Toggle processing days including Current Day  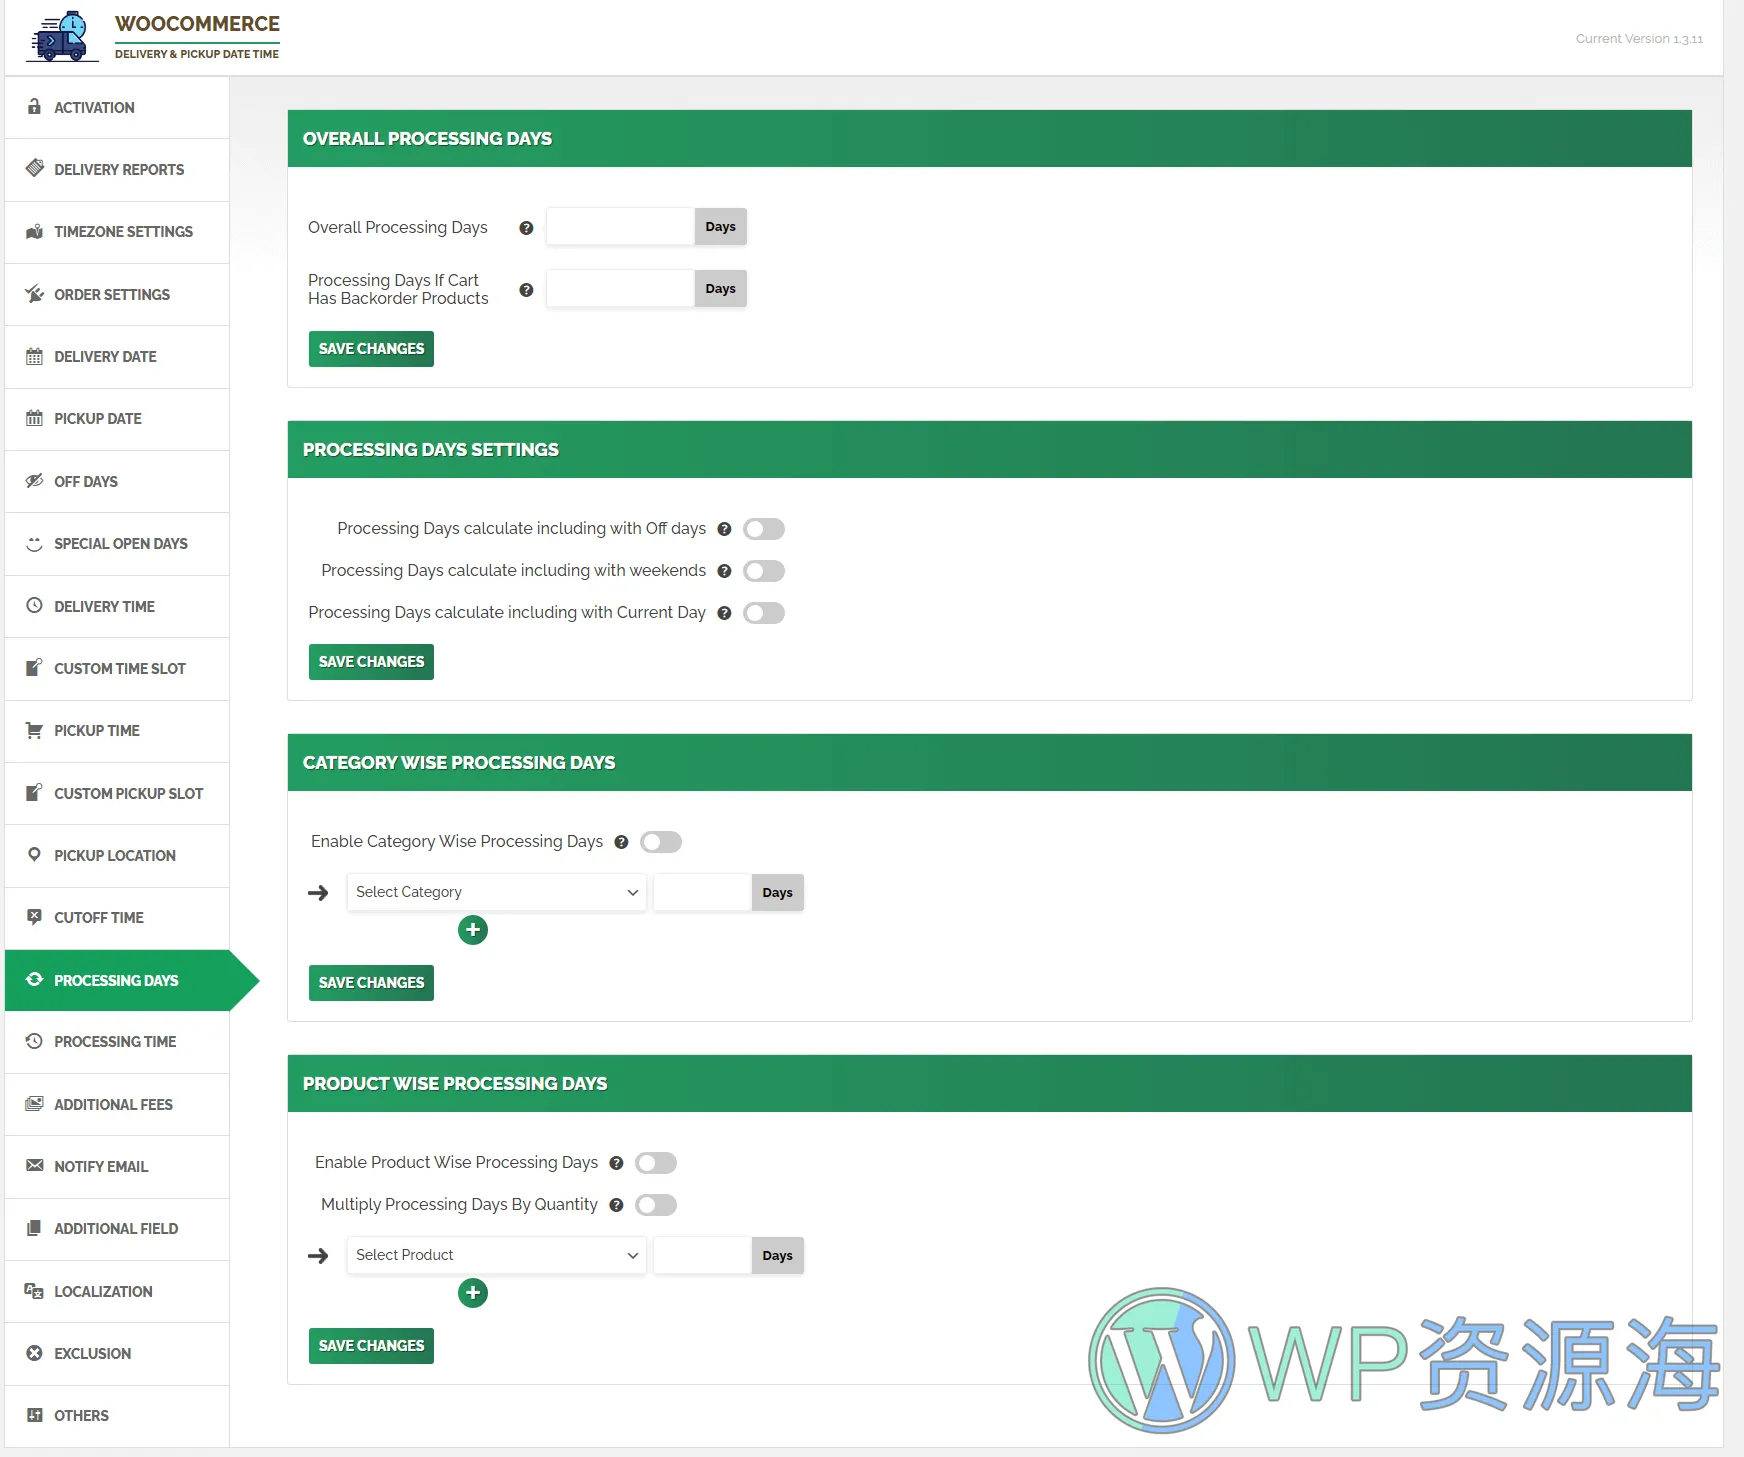(x=764, y=613)
